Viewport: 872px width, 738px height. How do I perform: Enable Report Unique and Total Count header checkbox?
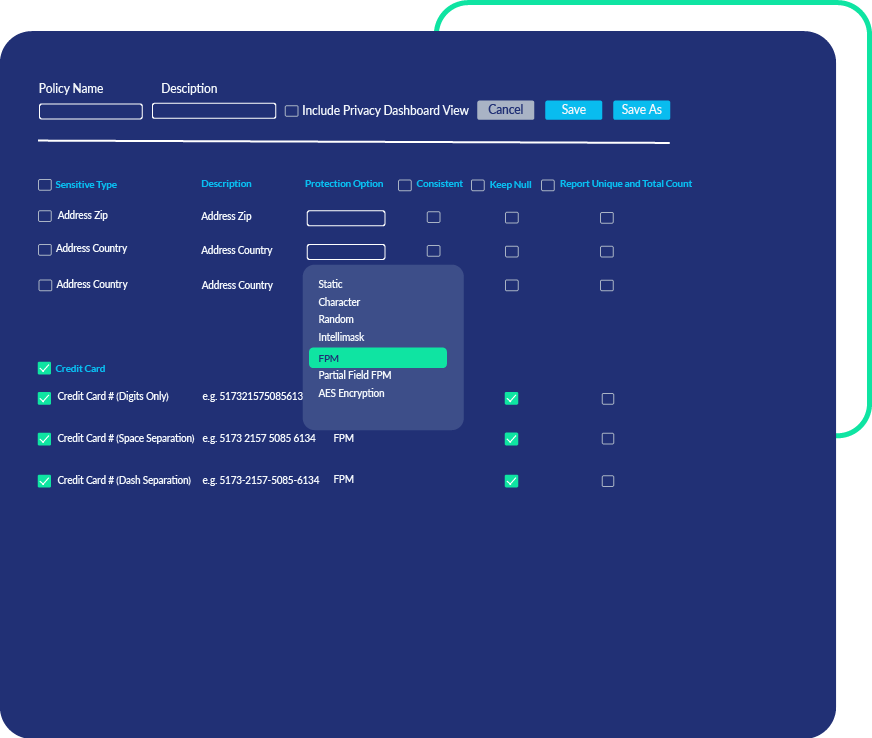[x=547, y=184]
